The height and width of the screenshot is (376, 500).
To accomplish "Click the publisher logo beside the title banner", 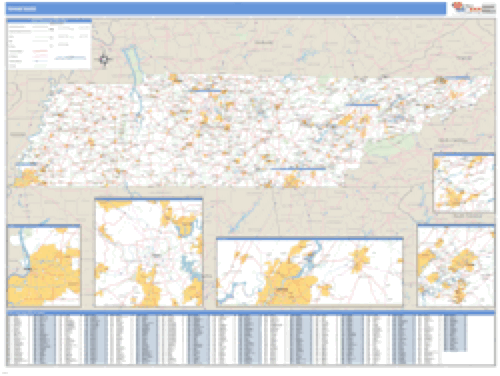I will (473, 8).
